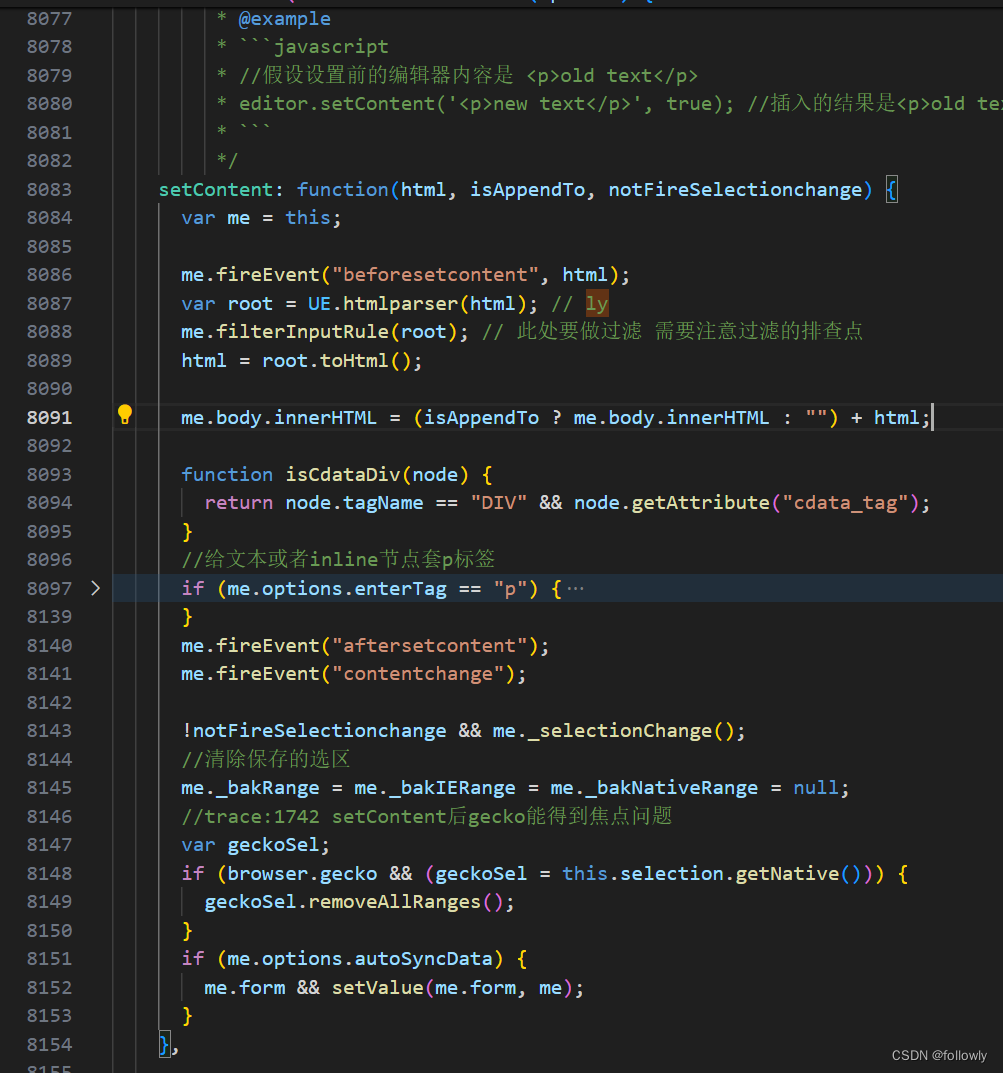1003x1073 pixels.
Task: Click the isAppendTo parameter in signature
Action: (x=527, y=190)
